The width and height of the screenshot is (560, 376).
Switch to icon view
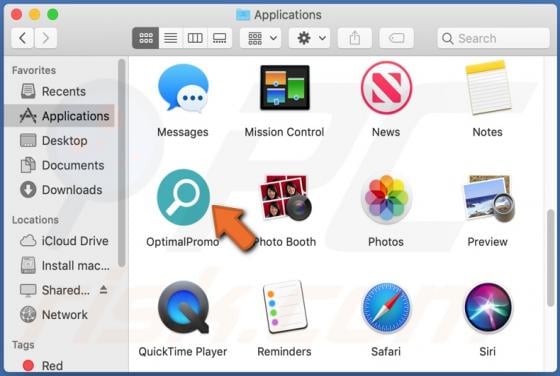(x=146, y=38)
